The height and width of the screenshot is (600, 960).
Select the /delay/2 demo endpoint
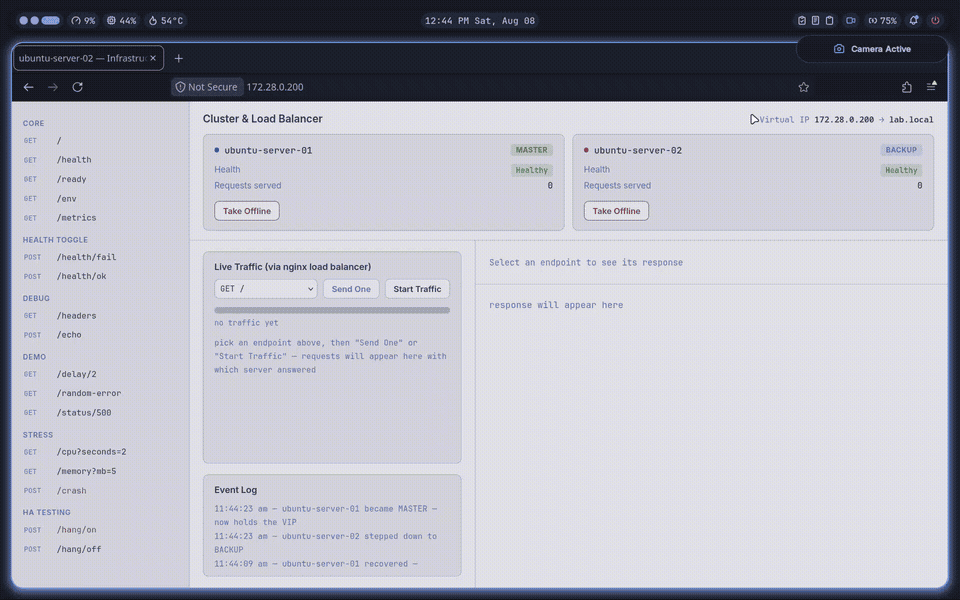pyautogui.click(x=100, y=374)
